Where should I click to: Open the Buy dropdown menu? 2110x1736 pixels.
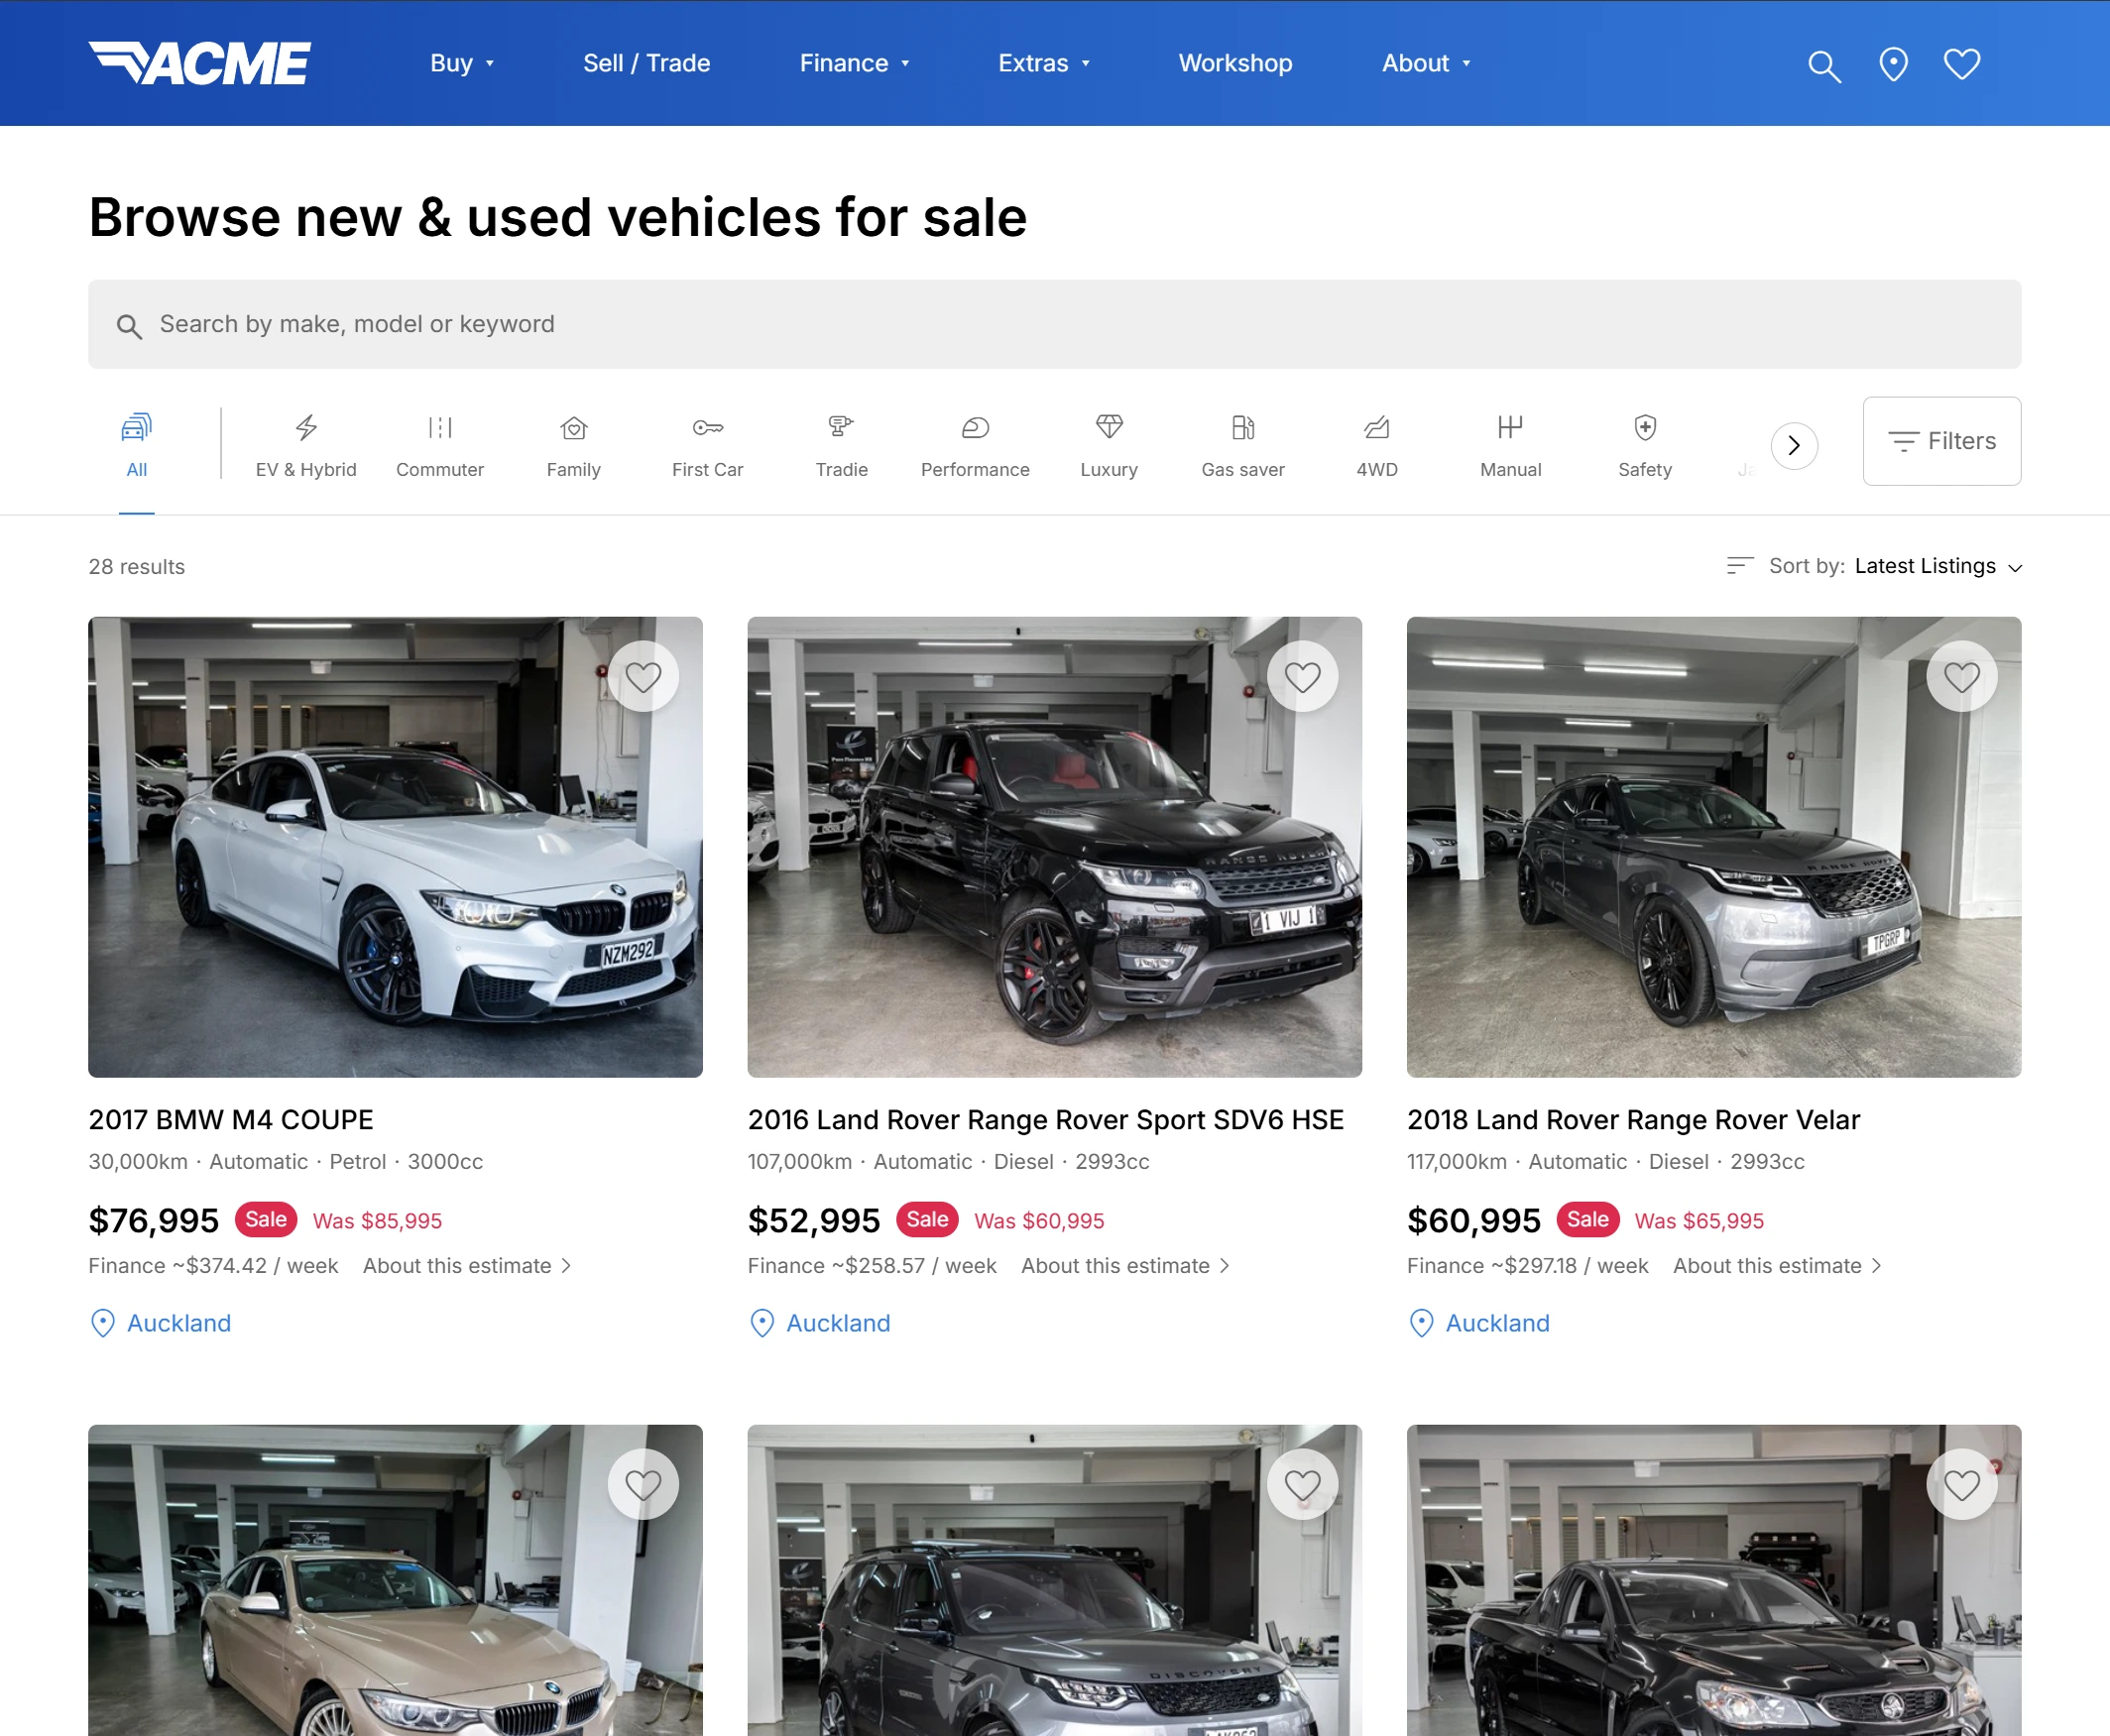[x=461, y=63]
